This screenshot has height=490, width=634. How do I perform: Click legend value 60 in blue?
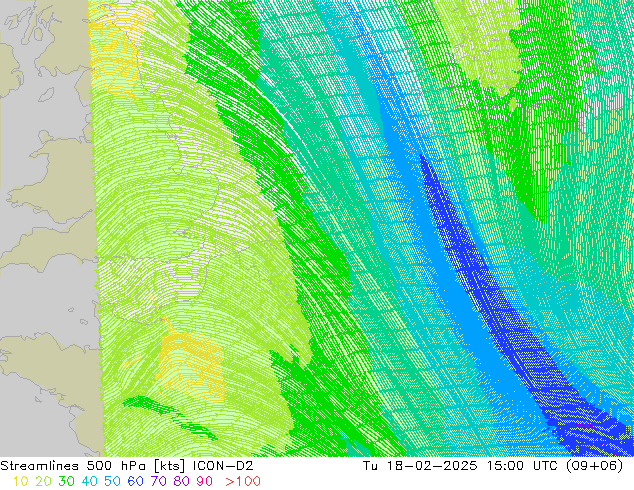(x=135, y=481)
